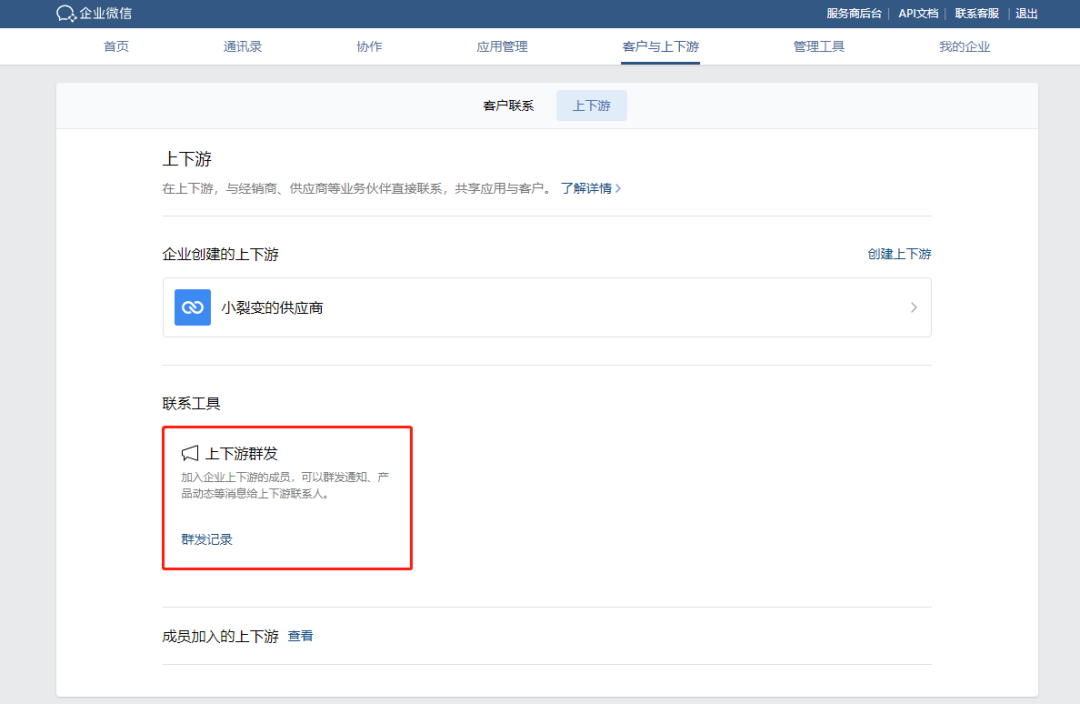Screen dimensions: 1080x704
Task: Open the 管理工具 section
Action: coord(818,46)
